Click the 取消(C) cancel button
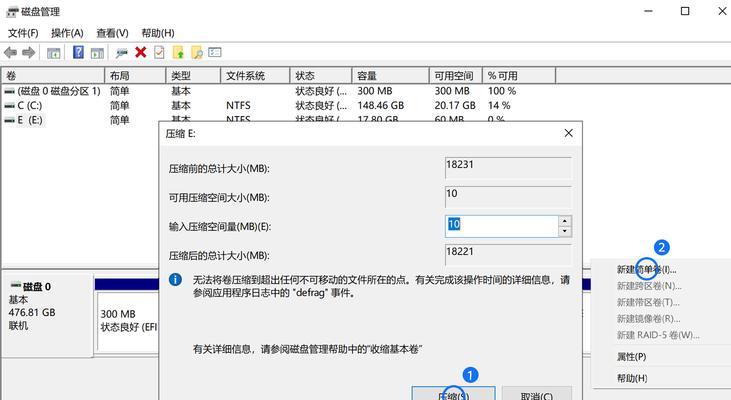Viewport: 731px width, 400px height. click(537, 393)
